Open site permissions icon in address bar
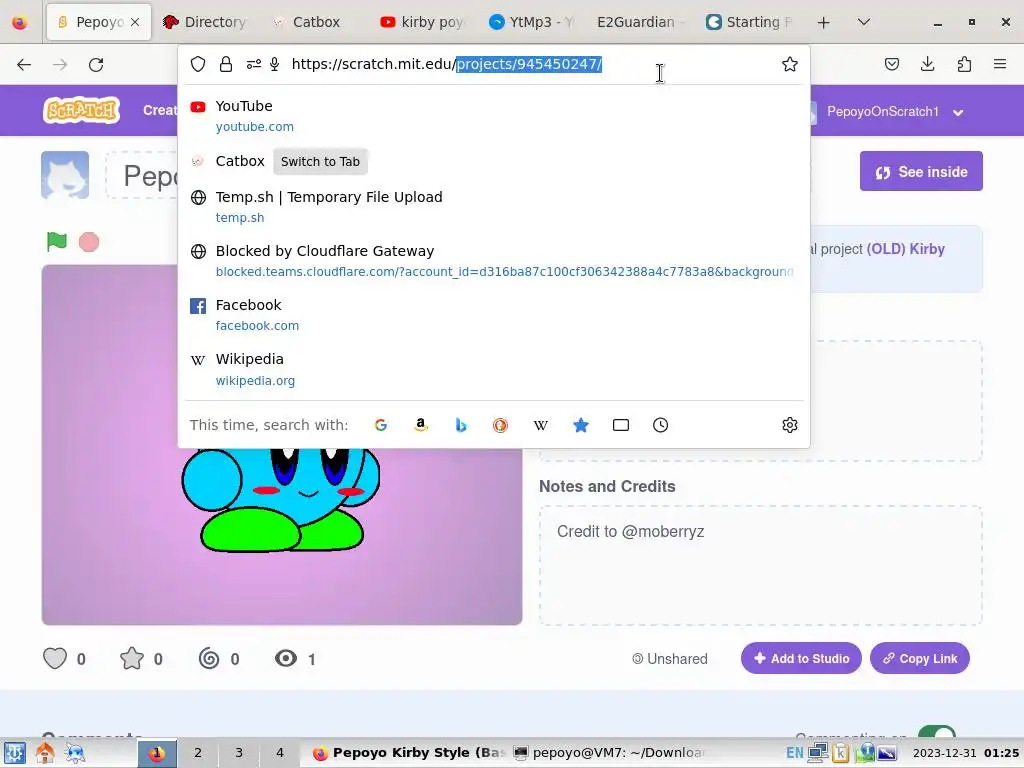 point(253,64)
